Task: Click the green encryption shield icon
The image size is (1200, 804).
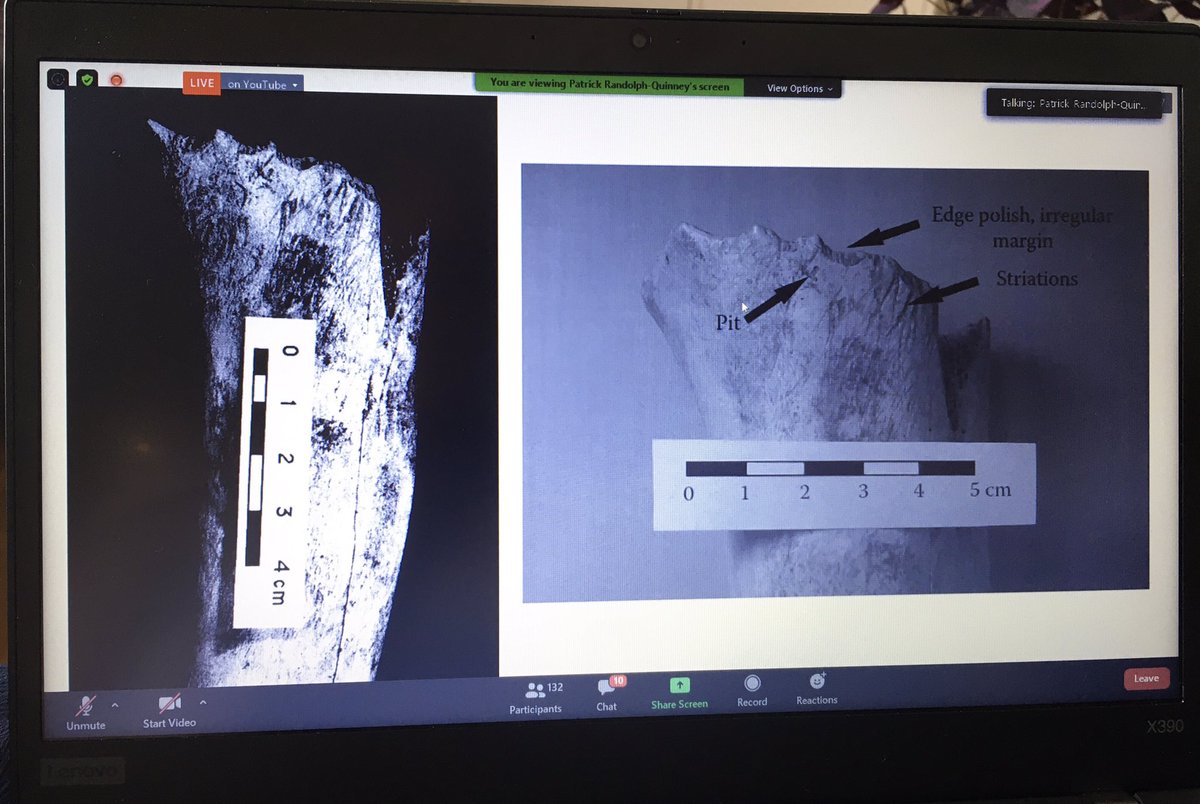Action: pos(86,79)
